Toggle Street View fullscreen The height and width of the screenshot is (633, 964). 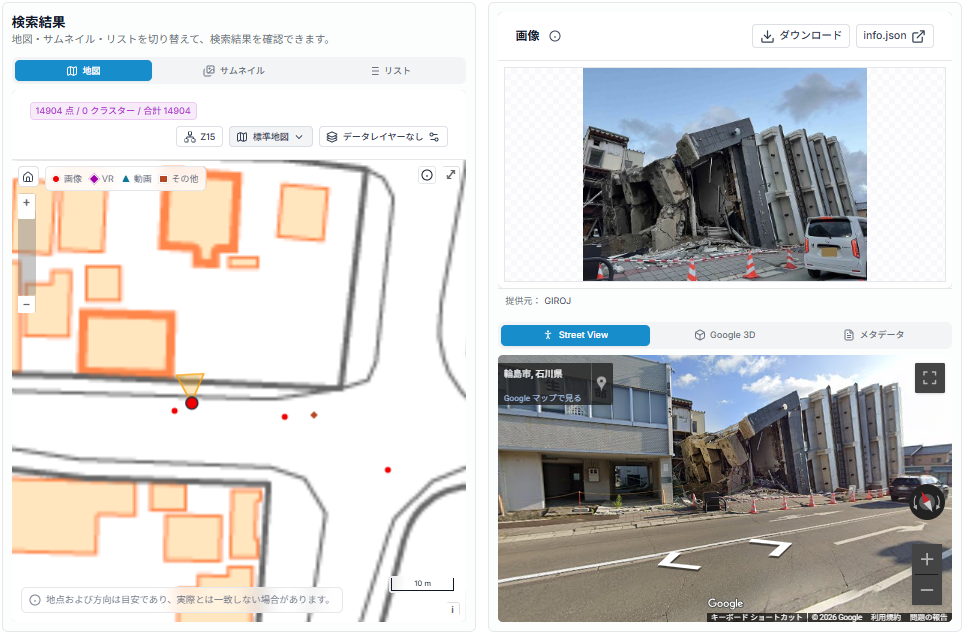(930, 377)
